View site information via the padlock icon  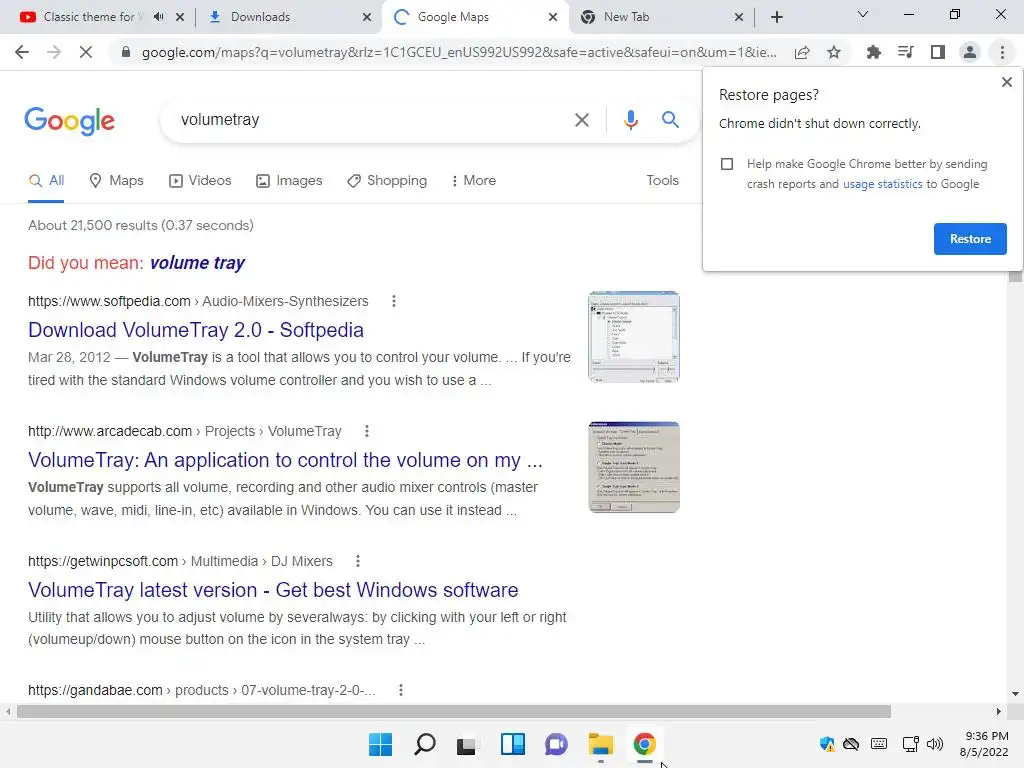click(126, 52)
